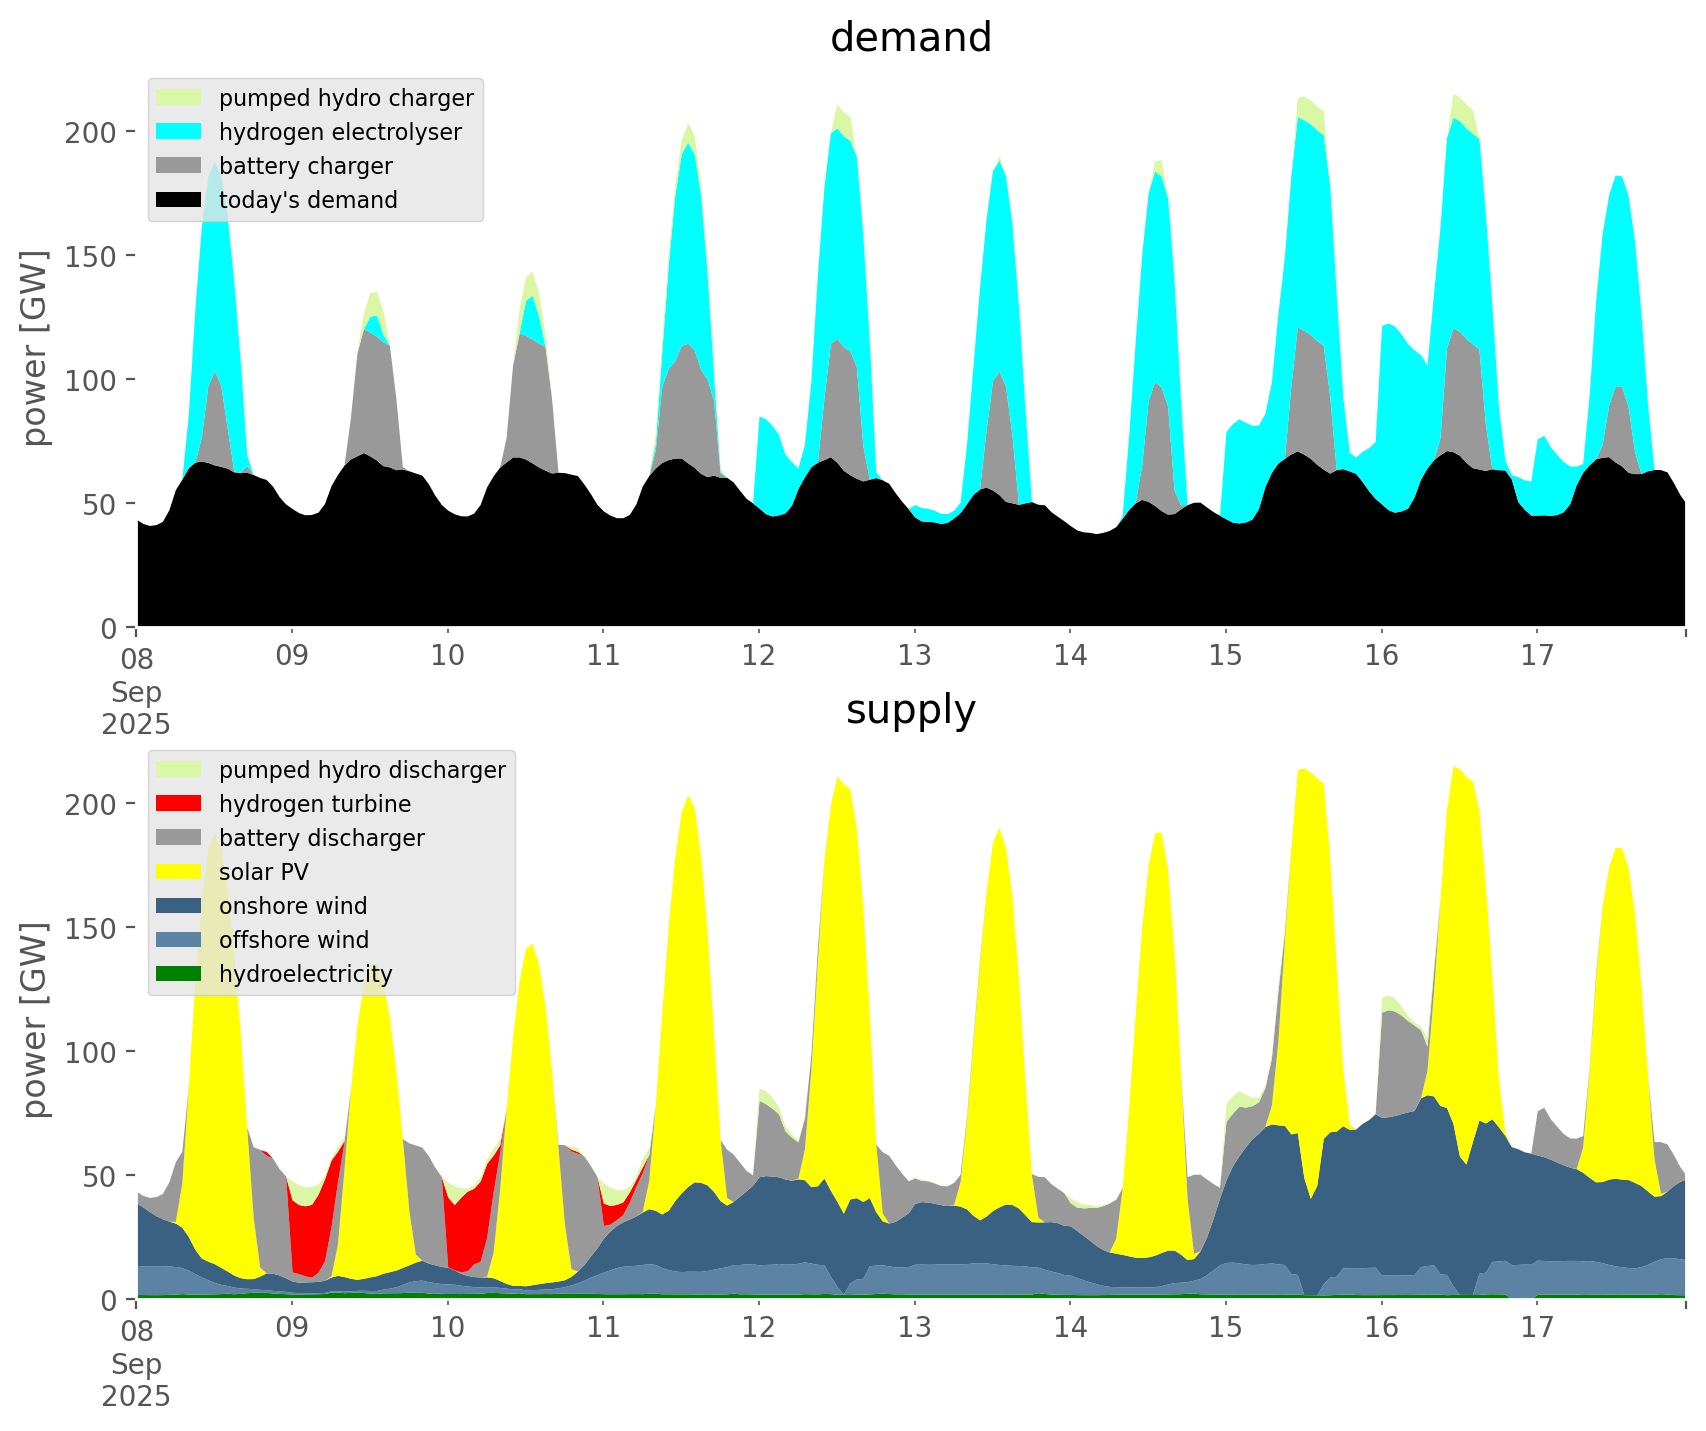1706x1431 pixels.
Task: Click the "demand" chart title
Action: click(910, 38)
